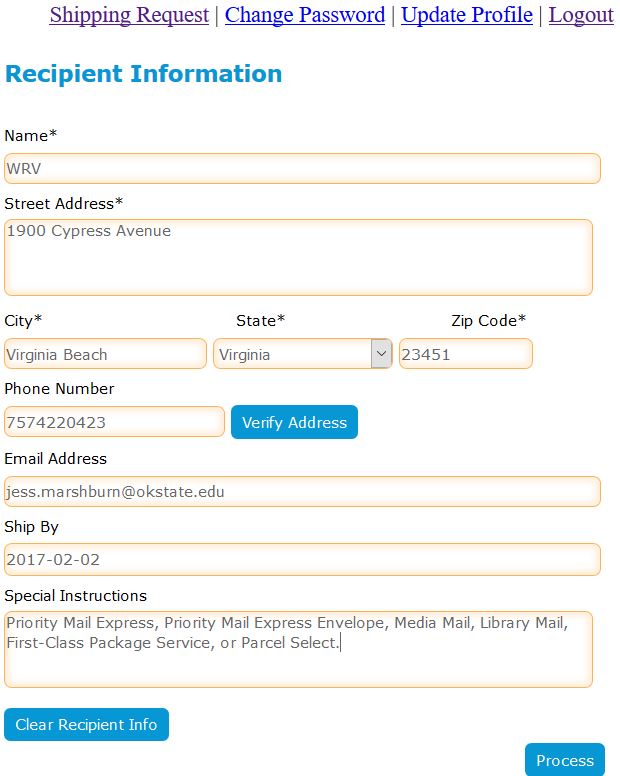Click the Ship By label

click(x=32, y=527)
